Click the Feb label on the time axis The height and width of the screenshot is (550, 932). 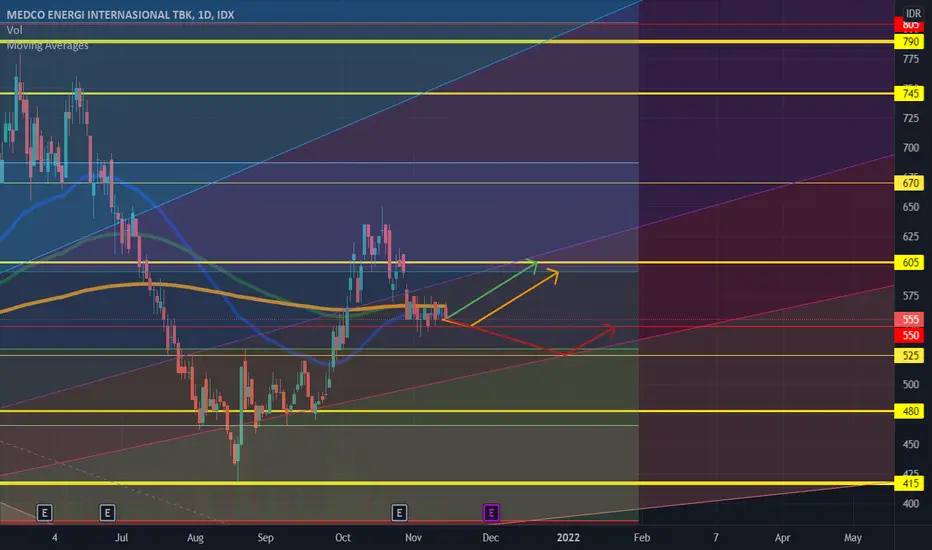coord(642,538)
